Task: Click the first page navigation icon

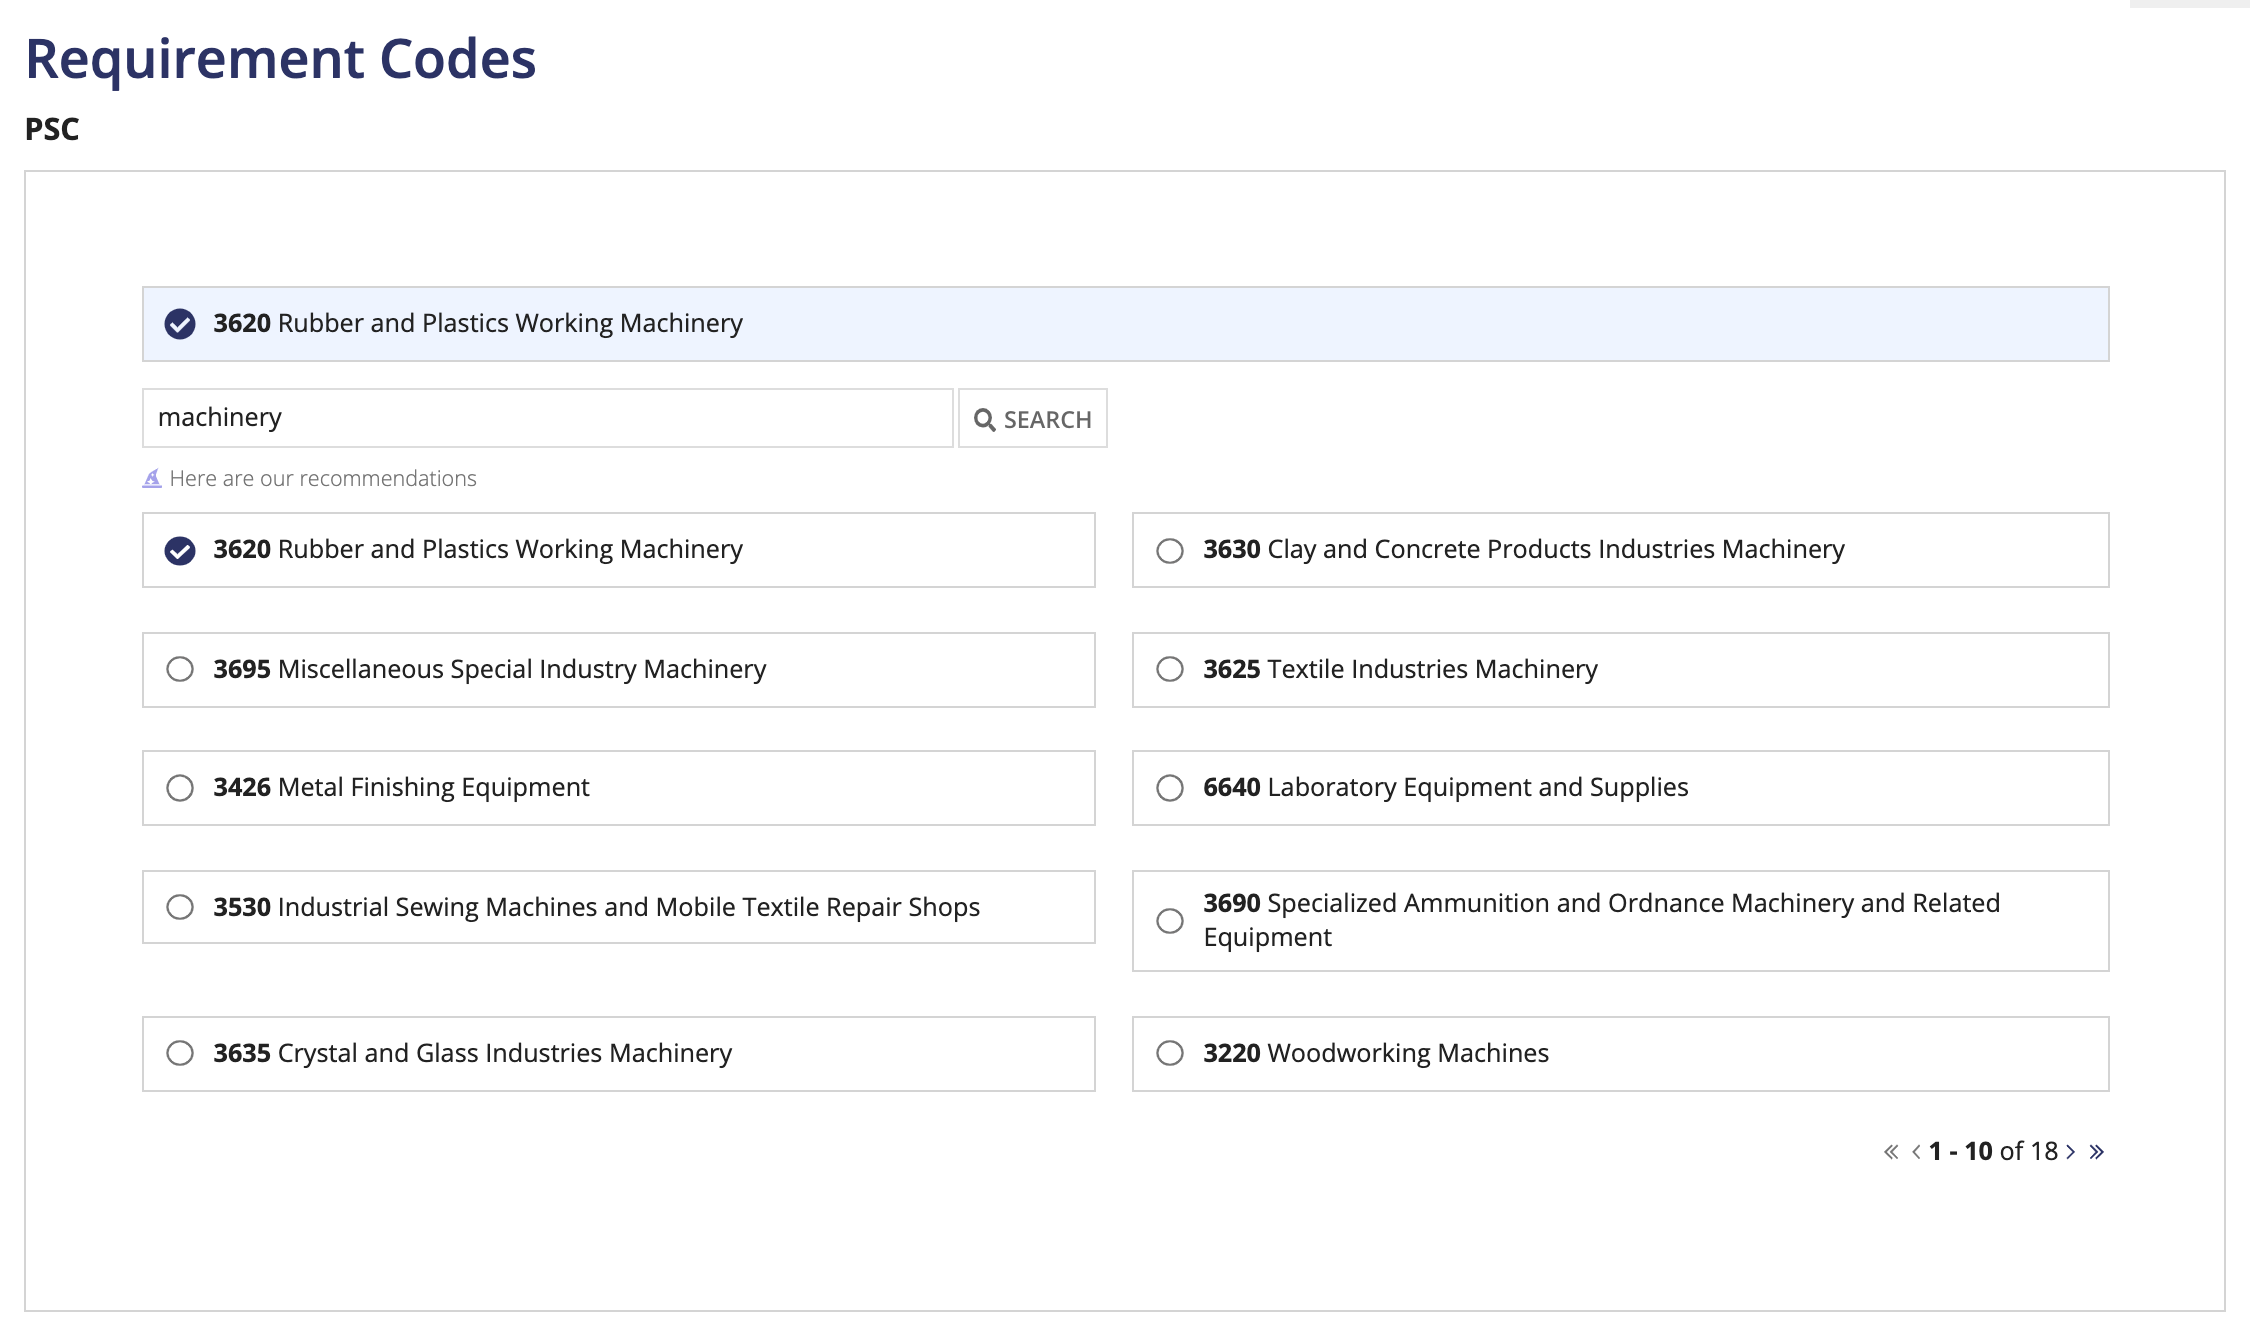Action: click(x=1890, y=1150)
